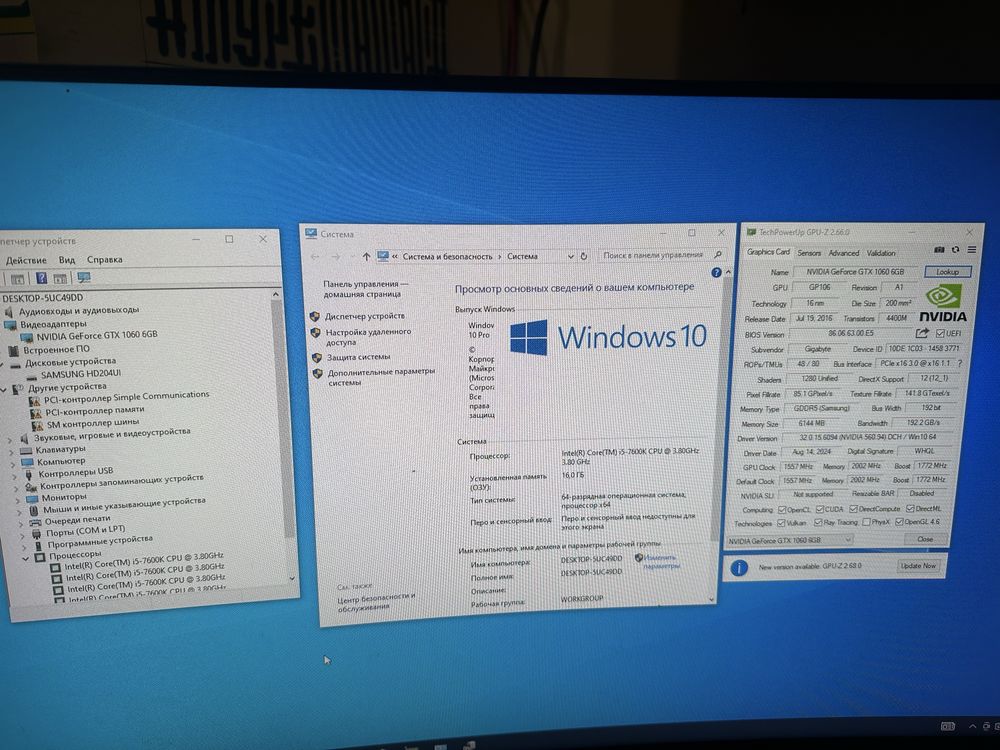Click the Bus Interface question mark in GPU-Z
Image resolution: width=1000 pixels, height=750 pixels.
[x=960, y=363]
